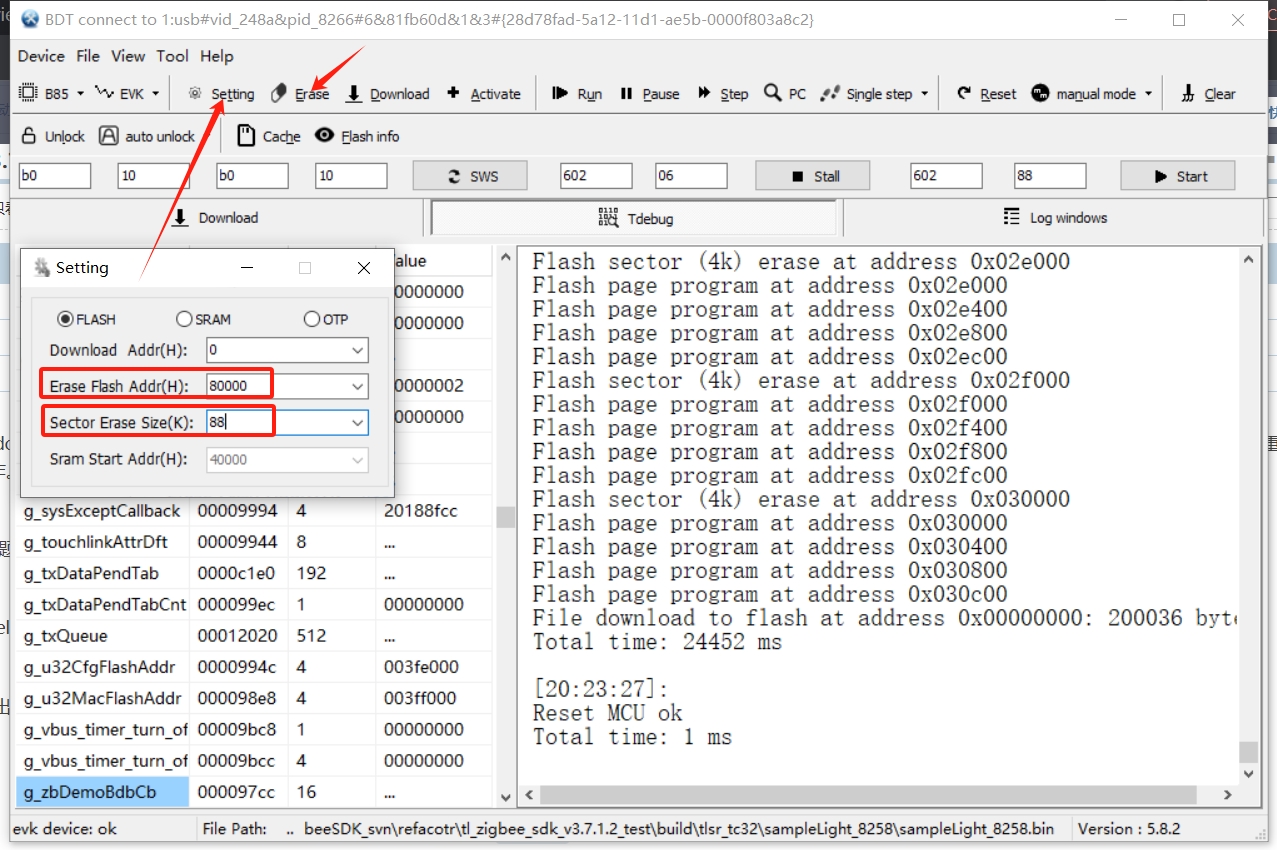This screenshot has height=850, width=1277.
Task: Click the Clear toolbar button
Action: [1208, 94]
